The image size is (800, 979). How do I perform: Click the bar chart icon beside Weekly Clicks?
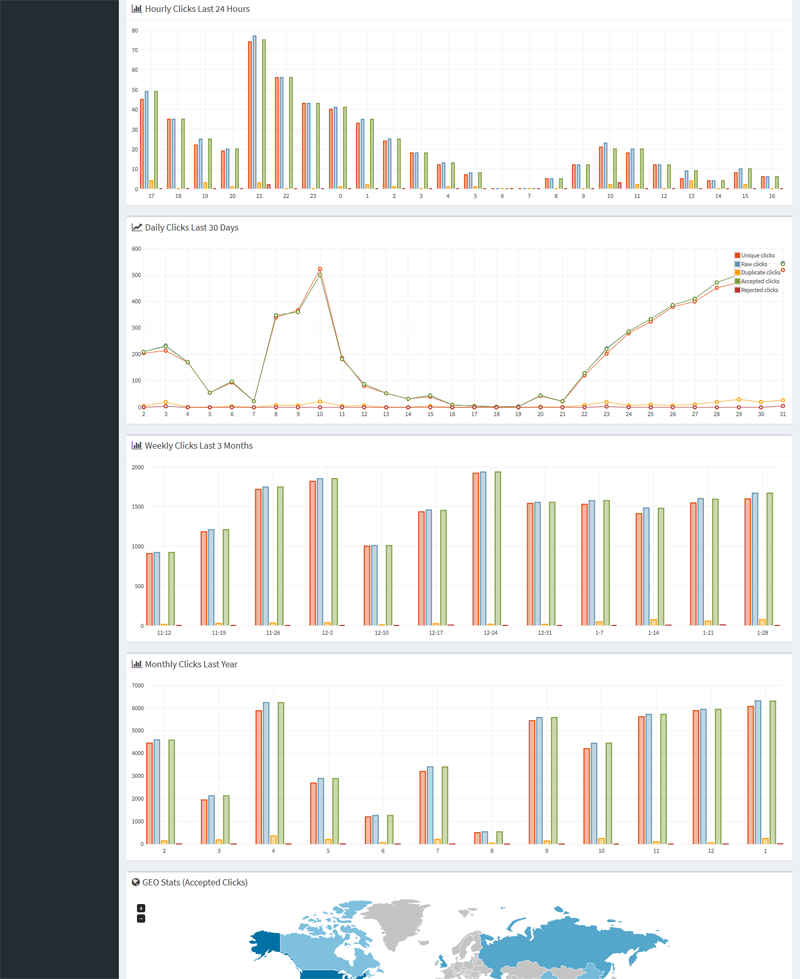(x=136, y=445)
